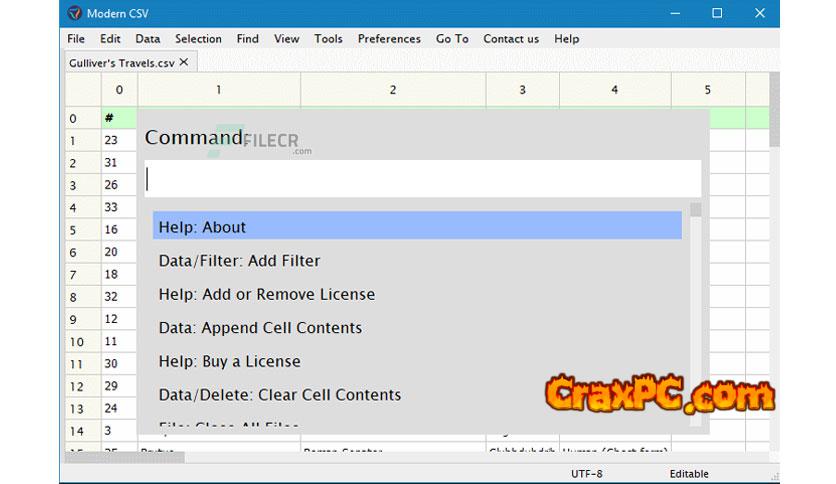Click the Contact us menu item

click(x=510, y=39)
